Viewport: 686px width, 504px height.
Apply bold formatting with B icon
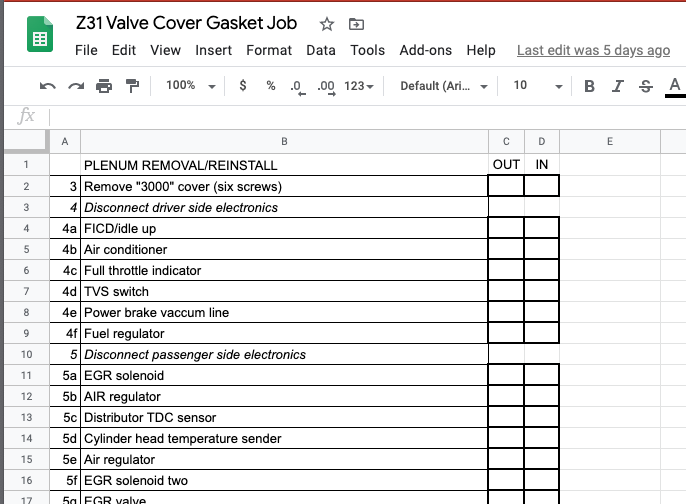pos(589,87)
